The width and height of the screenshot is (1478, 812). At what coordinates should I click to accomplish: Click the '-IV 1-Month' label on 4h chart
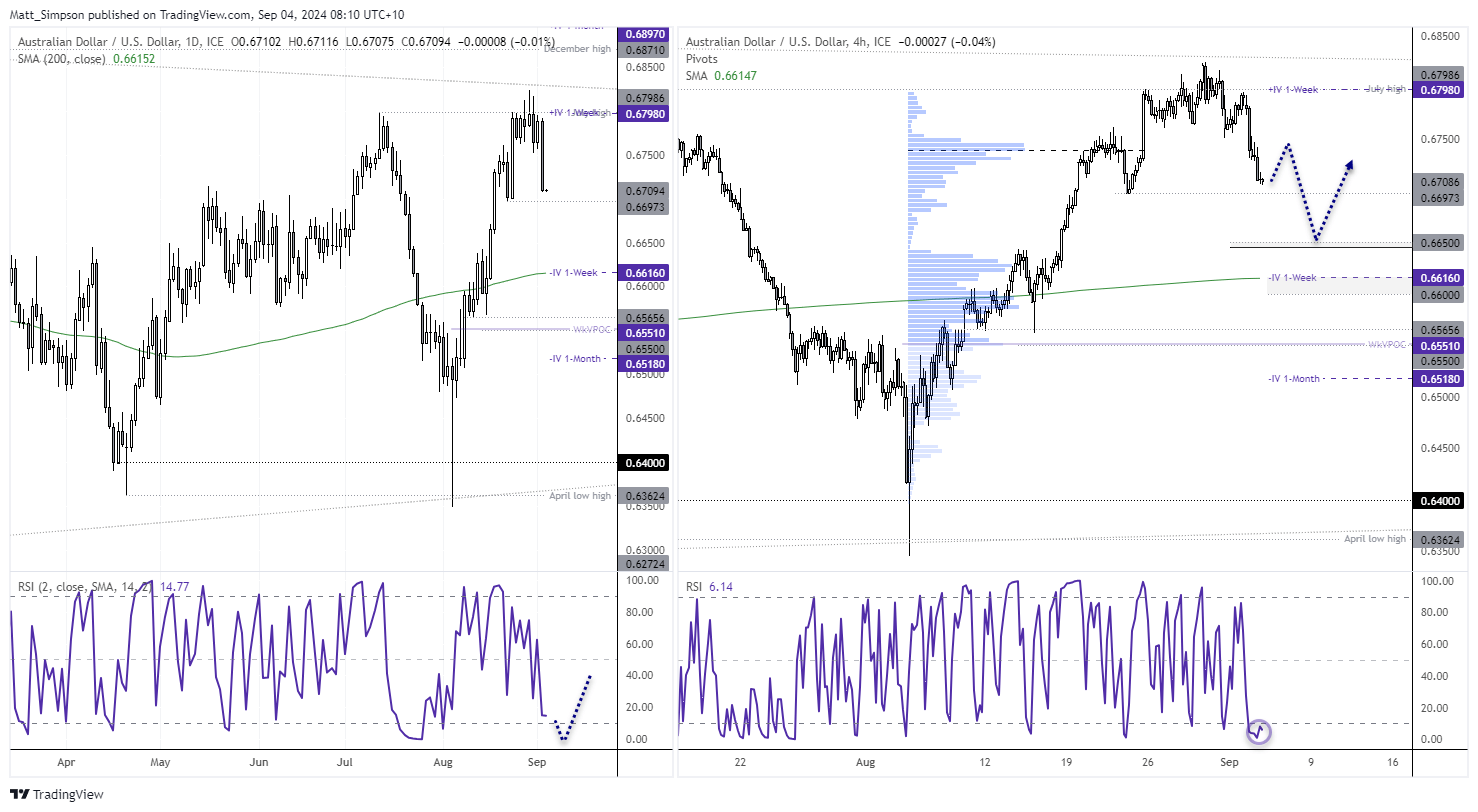(x=1294, y=378)
